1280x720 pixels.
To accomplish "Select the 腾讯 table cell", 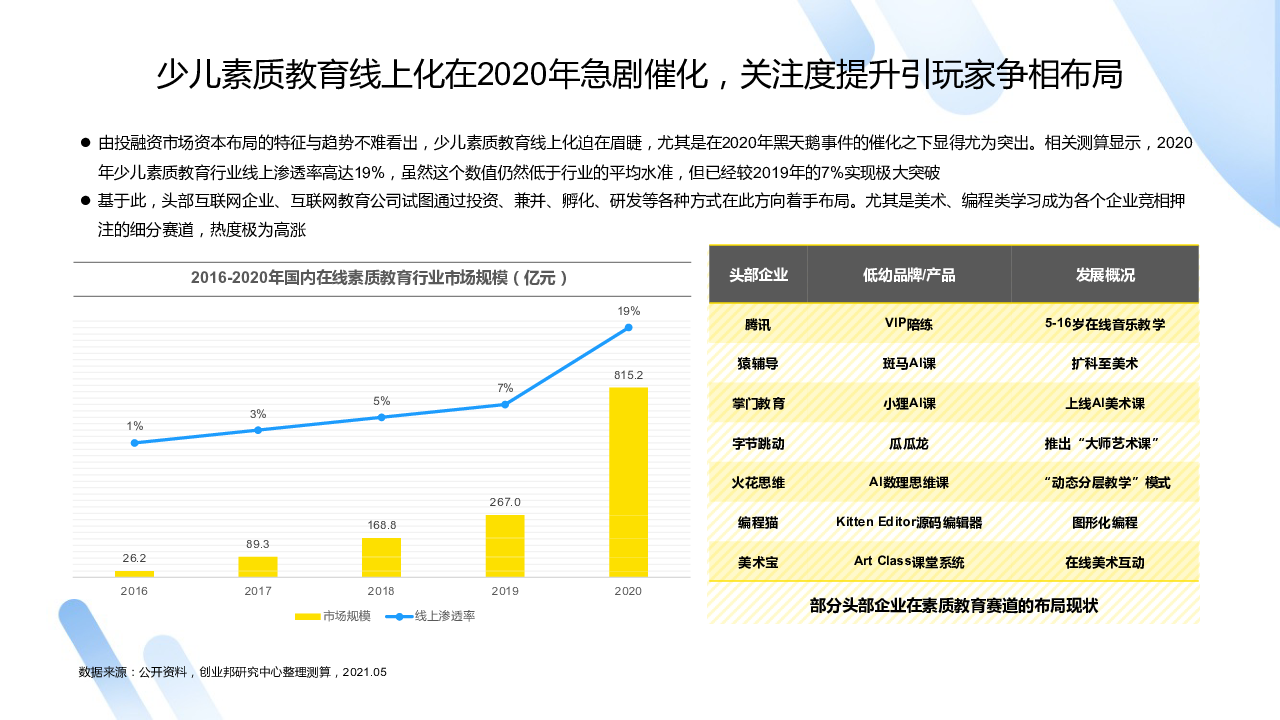I will click(x=758, y=324).
